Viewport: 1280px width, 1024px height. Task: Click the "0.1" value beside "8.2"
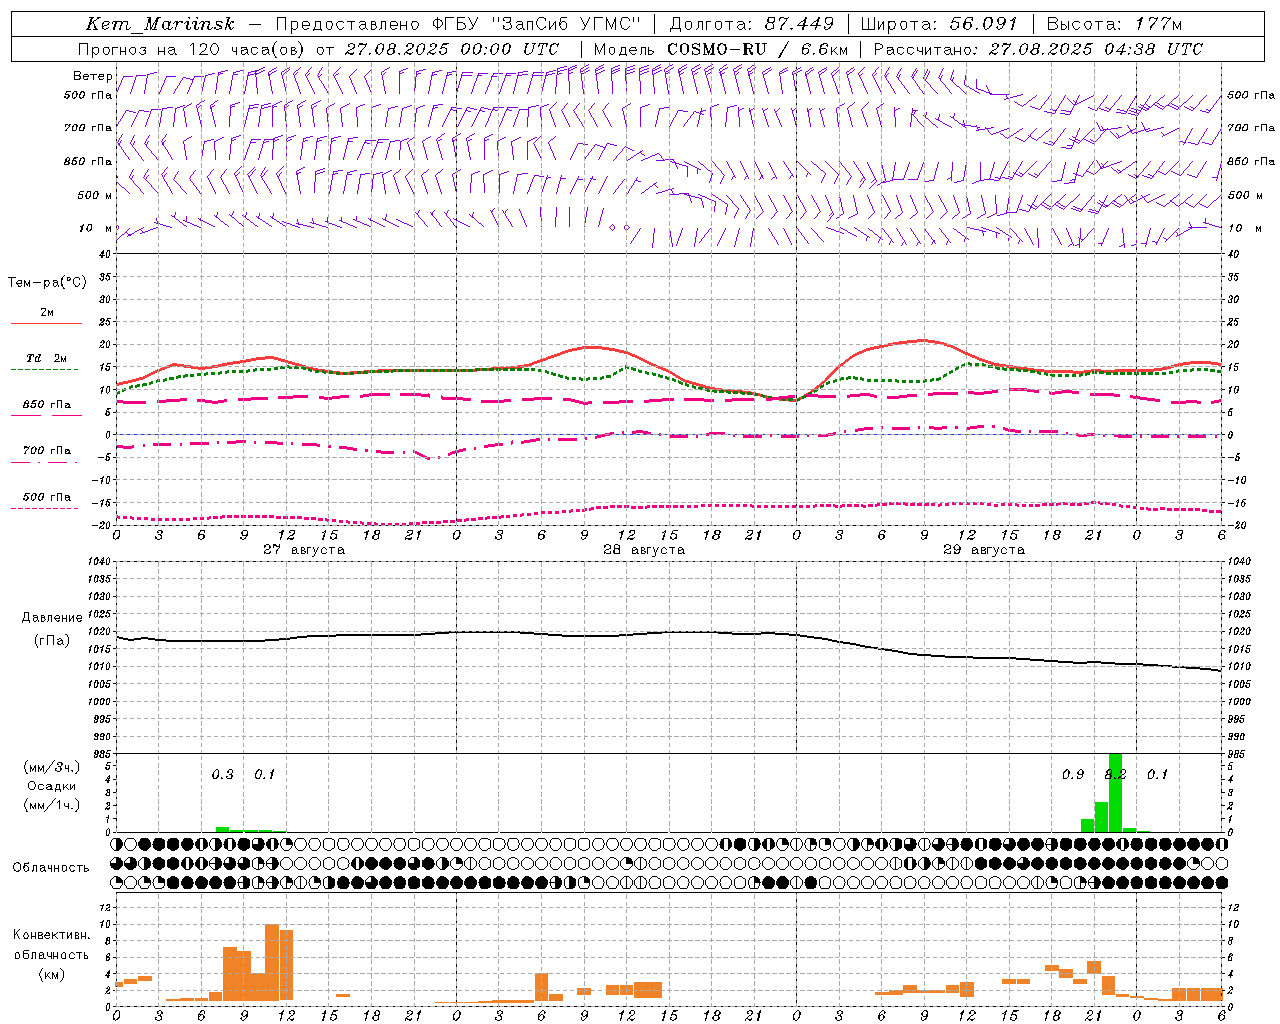[x=1157, y=774]
